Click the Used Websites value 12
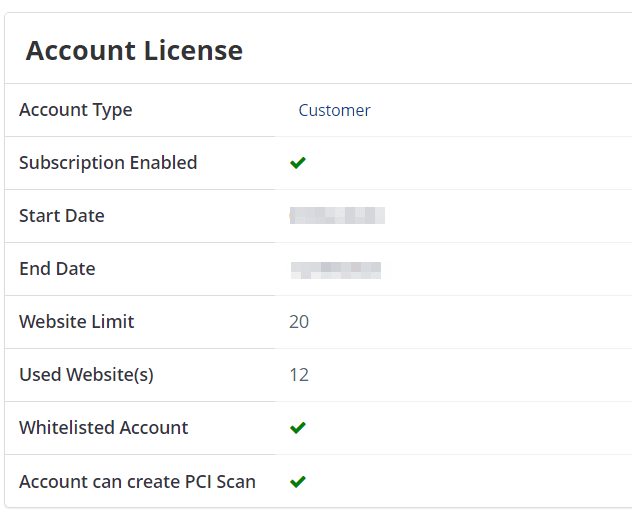The image size is (632, 529). click(x=299, y=375)
